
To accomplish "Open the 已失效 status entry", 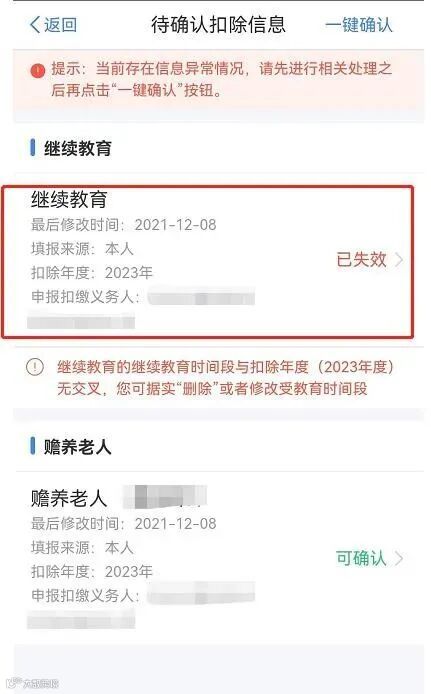I will pyautogui.click(x=362, y=259).
